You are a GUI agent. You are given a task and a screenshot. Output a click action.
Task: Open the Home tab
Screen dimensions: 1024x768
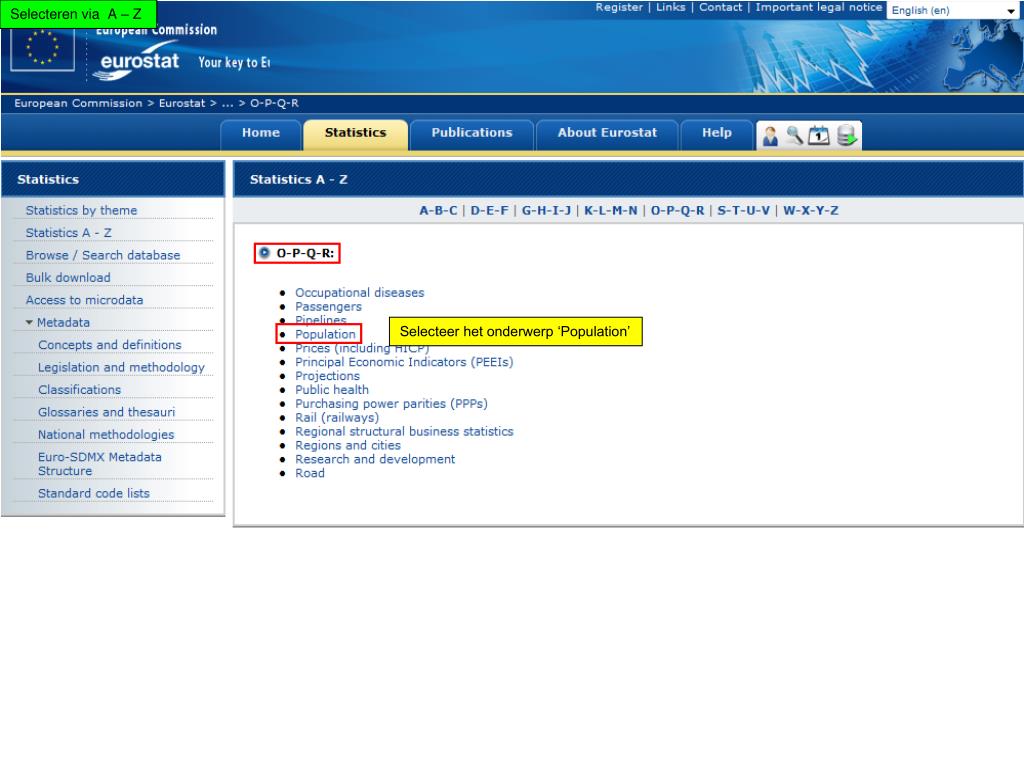click(261, 133)
